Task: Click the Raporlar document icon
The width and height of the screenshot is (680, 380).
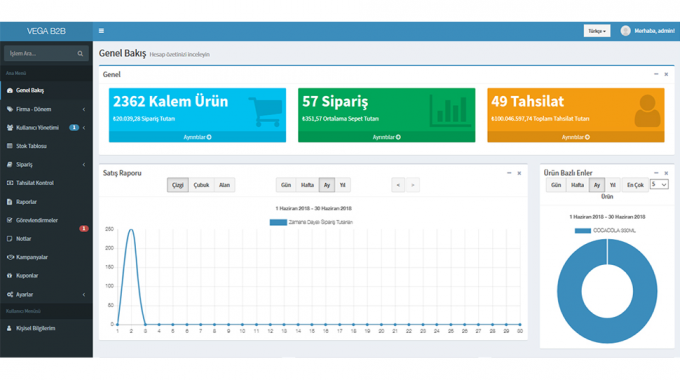Action: coord(10,202)
